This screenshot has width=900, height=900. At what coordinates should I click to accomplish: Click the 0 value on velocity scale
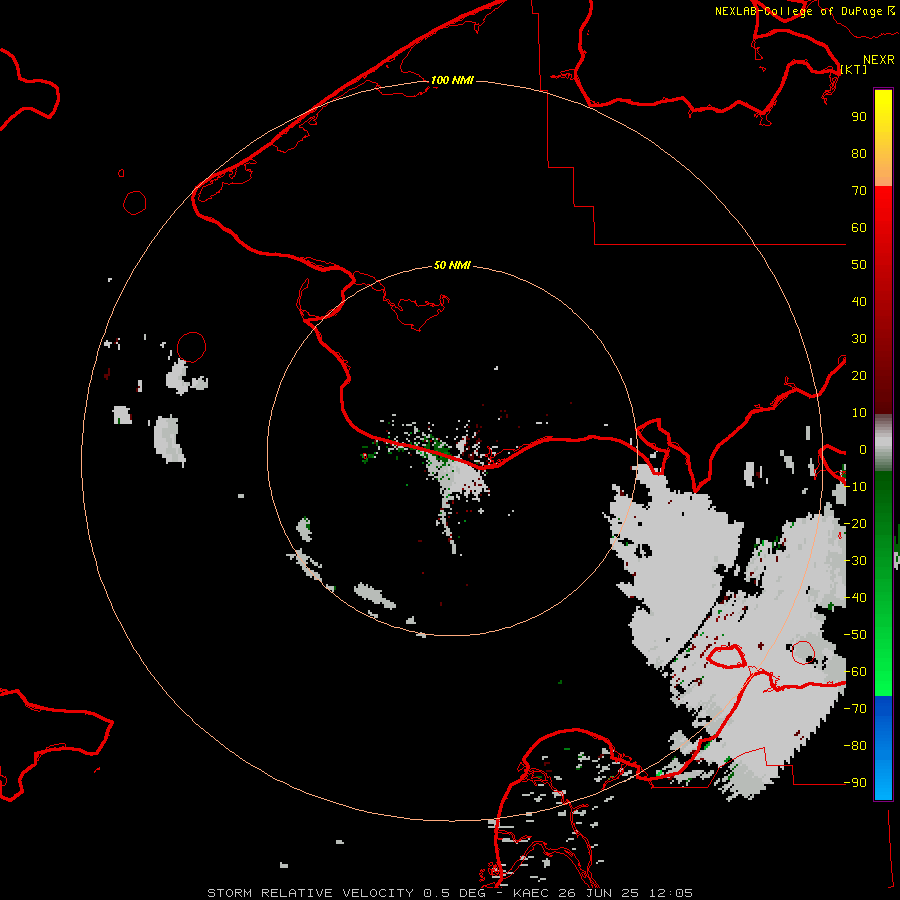click(x=863, y=450)
